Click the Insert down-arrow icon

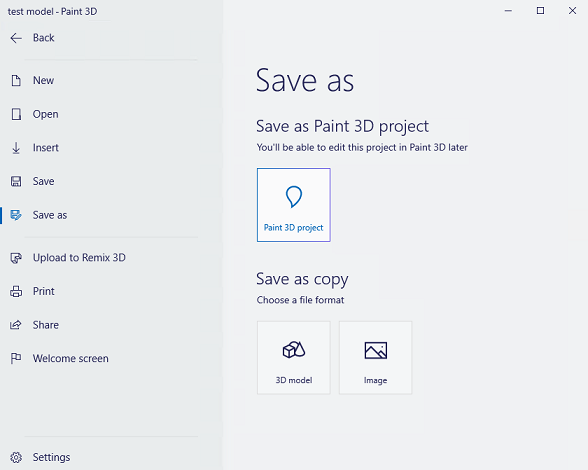tap(16, 148)
